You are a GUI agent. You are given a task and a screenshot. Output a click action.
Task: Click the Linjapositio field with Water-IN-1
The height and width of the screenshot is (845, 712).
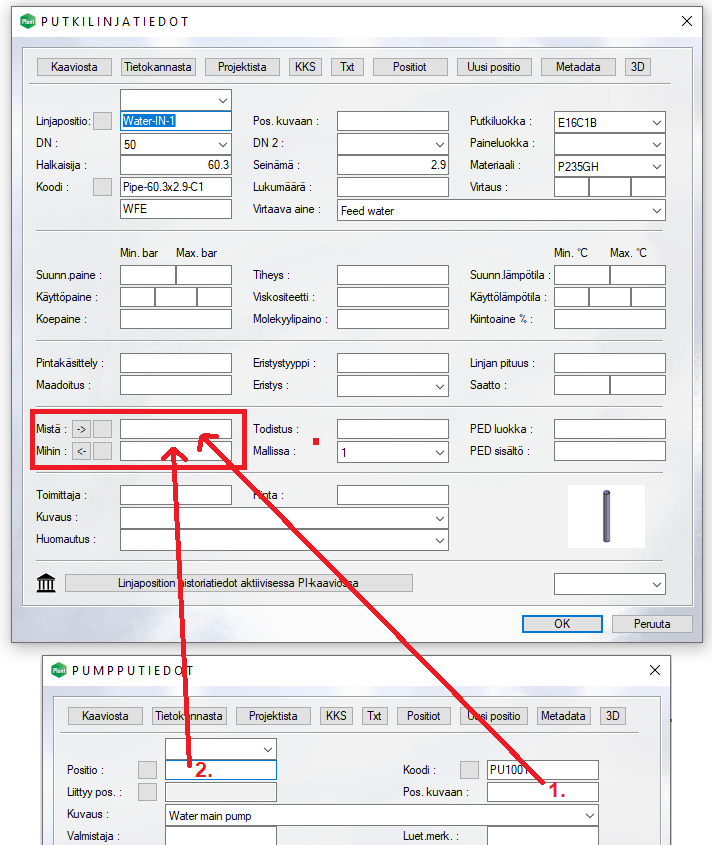click(x=176, y=121)
